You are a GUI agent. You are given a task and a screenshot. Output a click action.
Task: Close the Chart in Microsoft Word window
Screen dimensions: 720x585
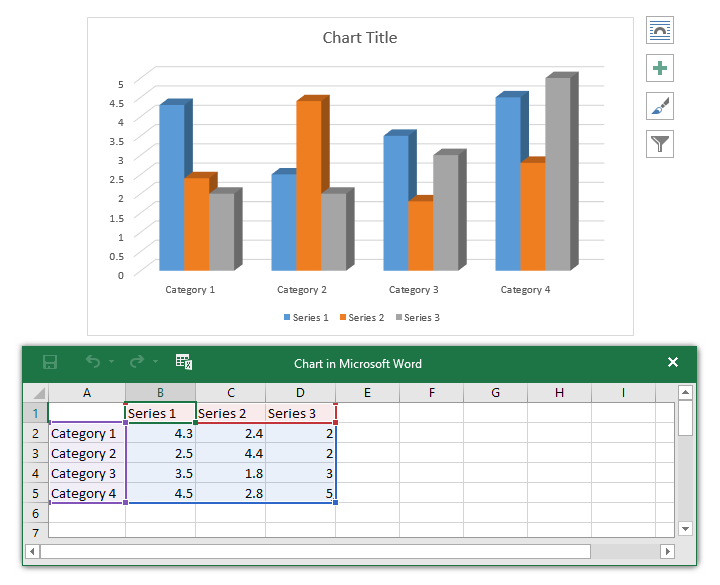click(x=673, y=362)
